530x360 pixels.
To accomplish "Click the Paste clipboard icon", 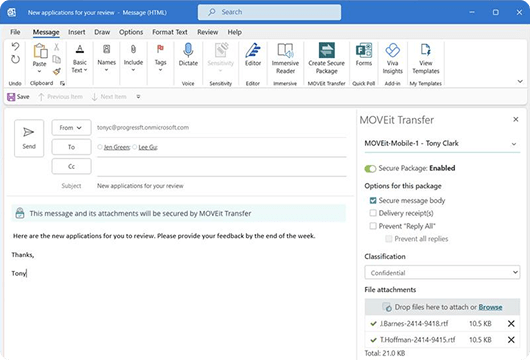I will [40, 51].
